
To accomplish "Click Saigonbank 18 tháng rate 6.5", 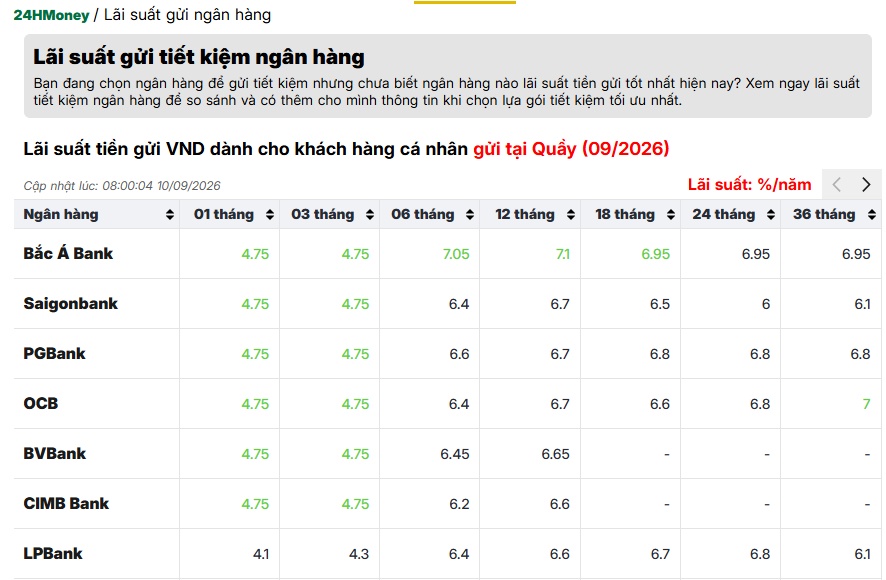I will 660,305.
